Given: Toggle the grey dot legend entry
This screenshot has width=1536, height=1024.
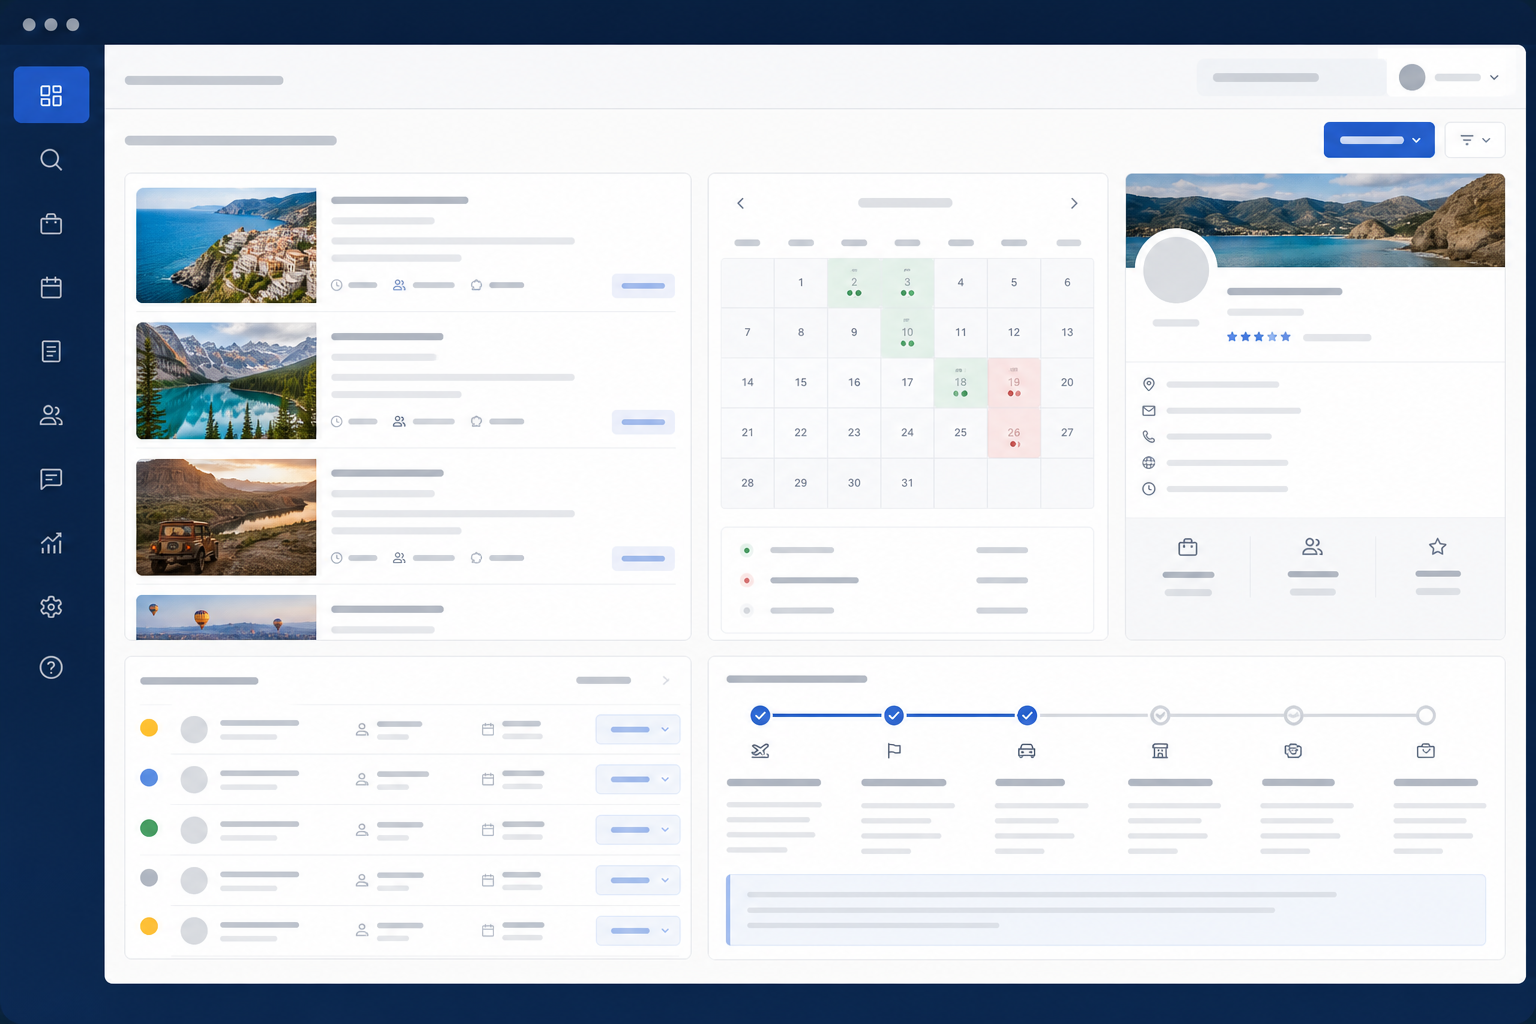Looking at the screenshot, I should 747,610.
